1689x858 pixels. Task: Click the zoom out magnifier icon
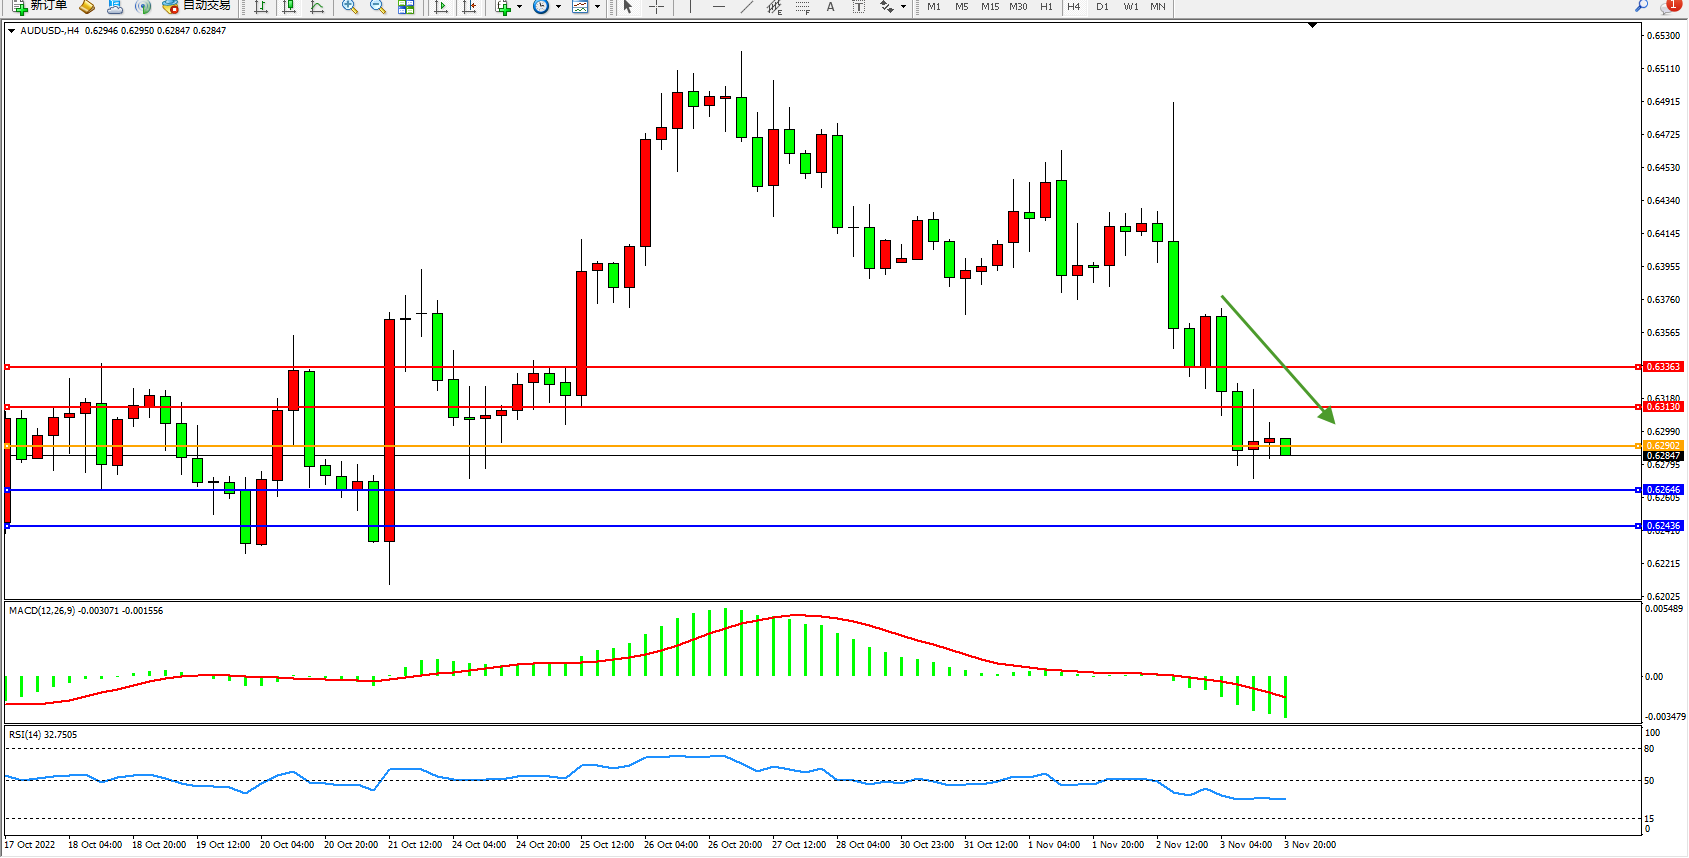[x=377, y=7]
